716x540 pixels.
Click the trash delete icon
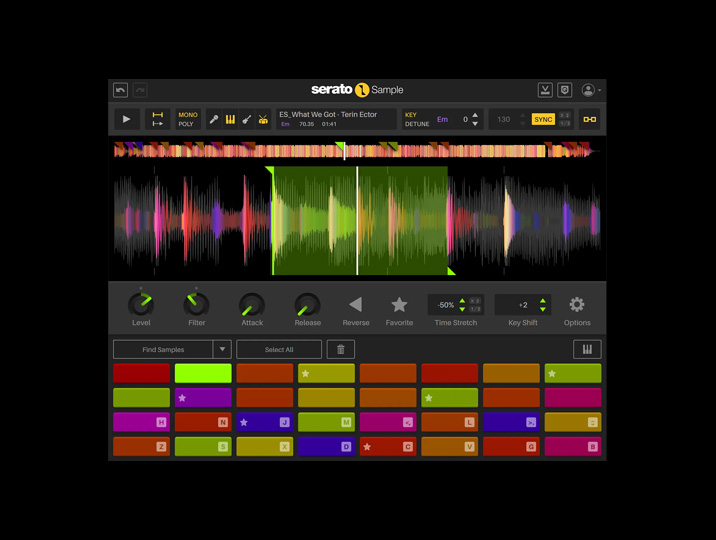click(x=341, y=350)
